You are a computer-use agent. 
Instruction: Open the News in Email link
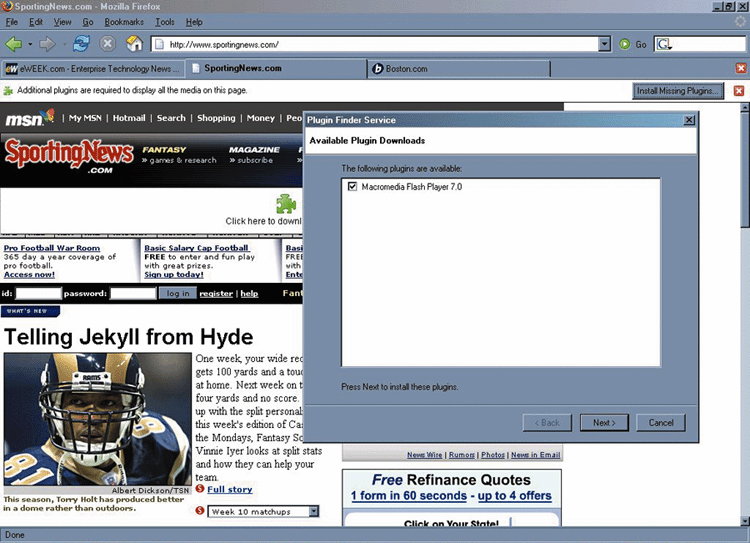(x=535, y=455)
